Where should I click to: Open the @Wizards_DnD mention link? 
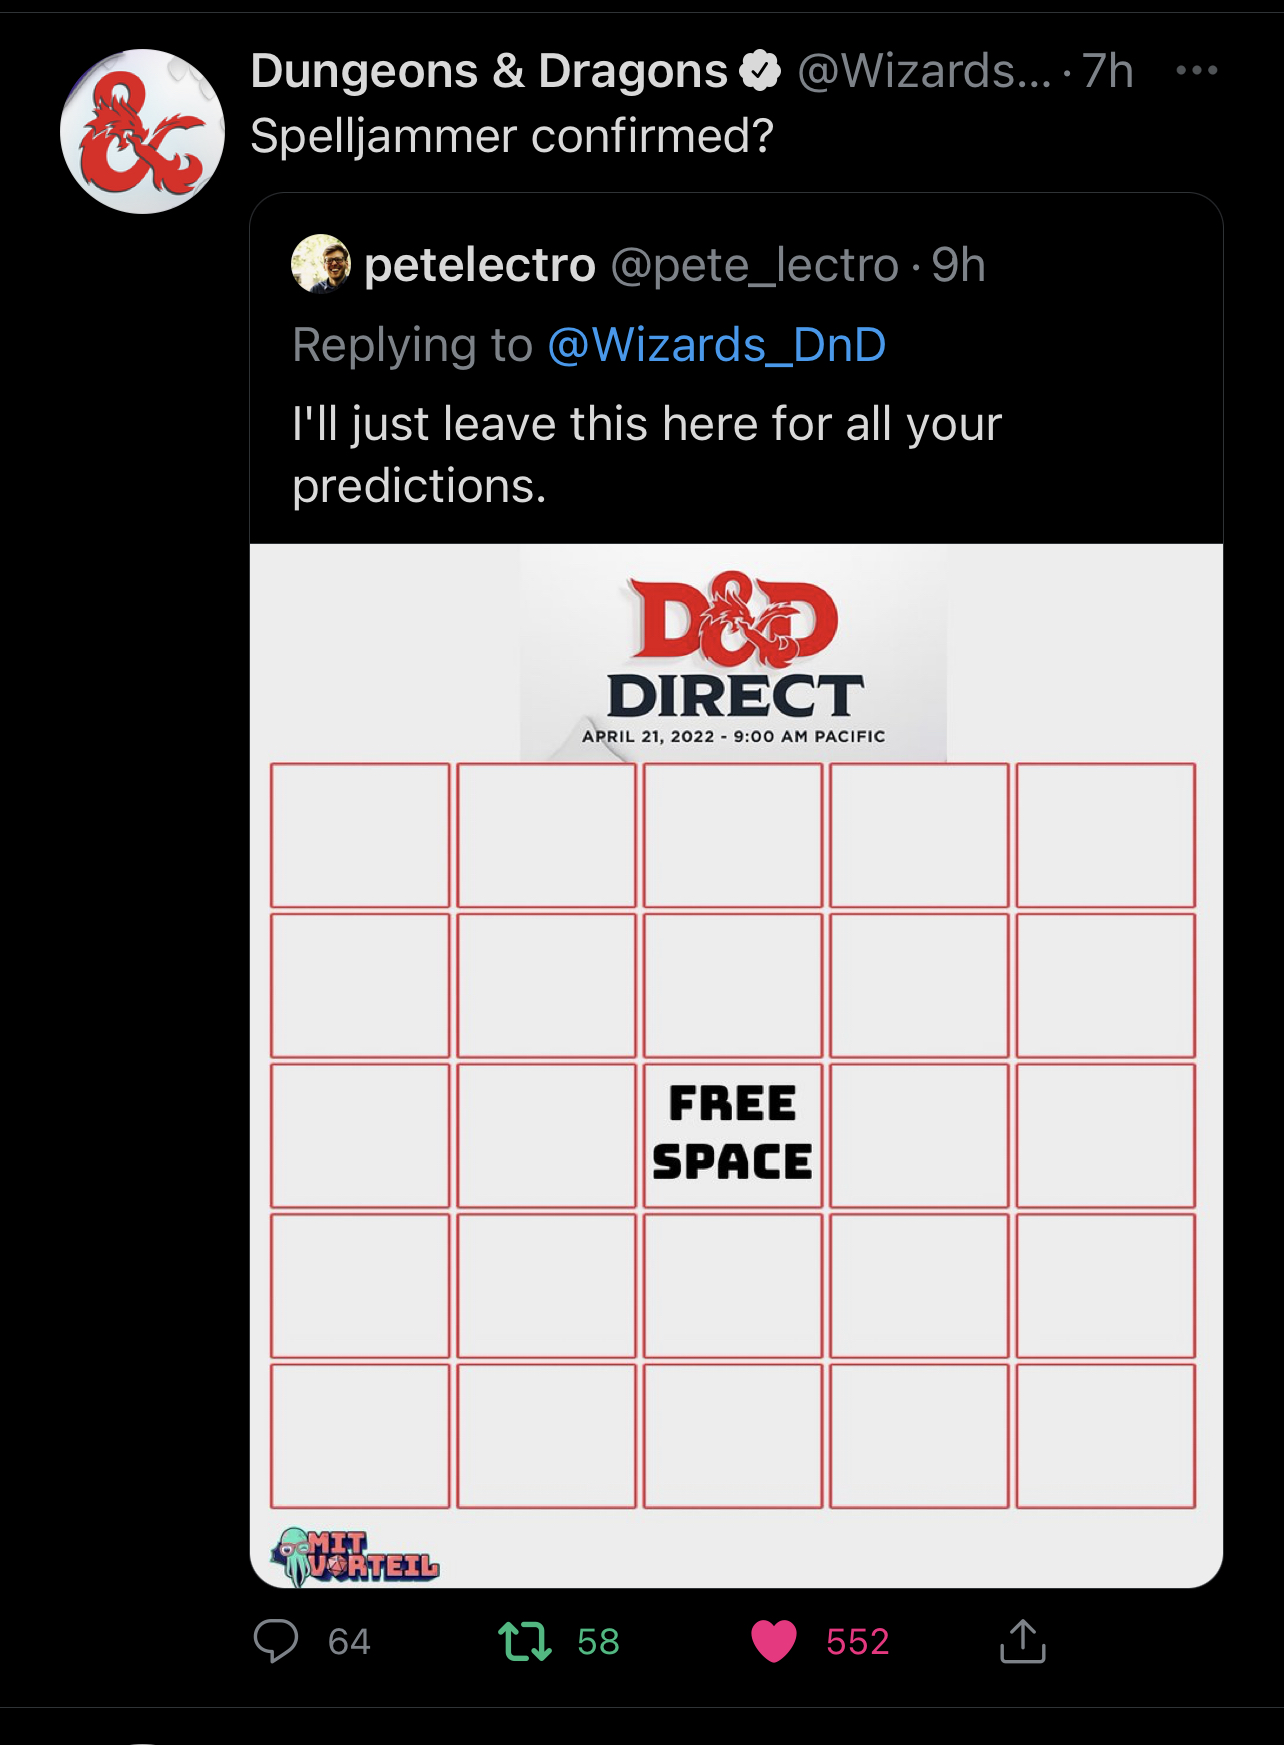tap(716, 345)
